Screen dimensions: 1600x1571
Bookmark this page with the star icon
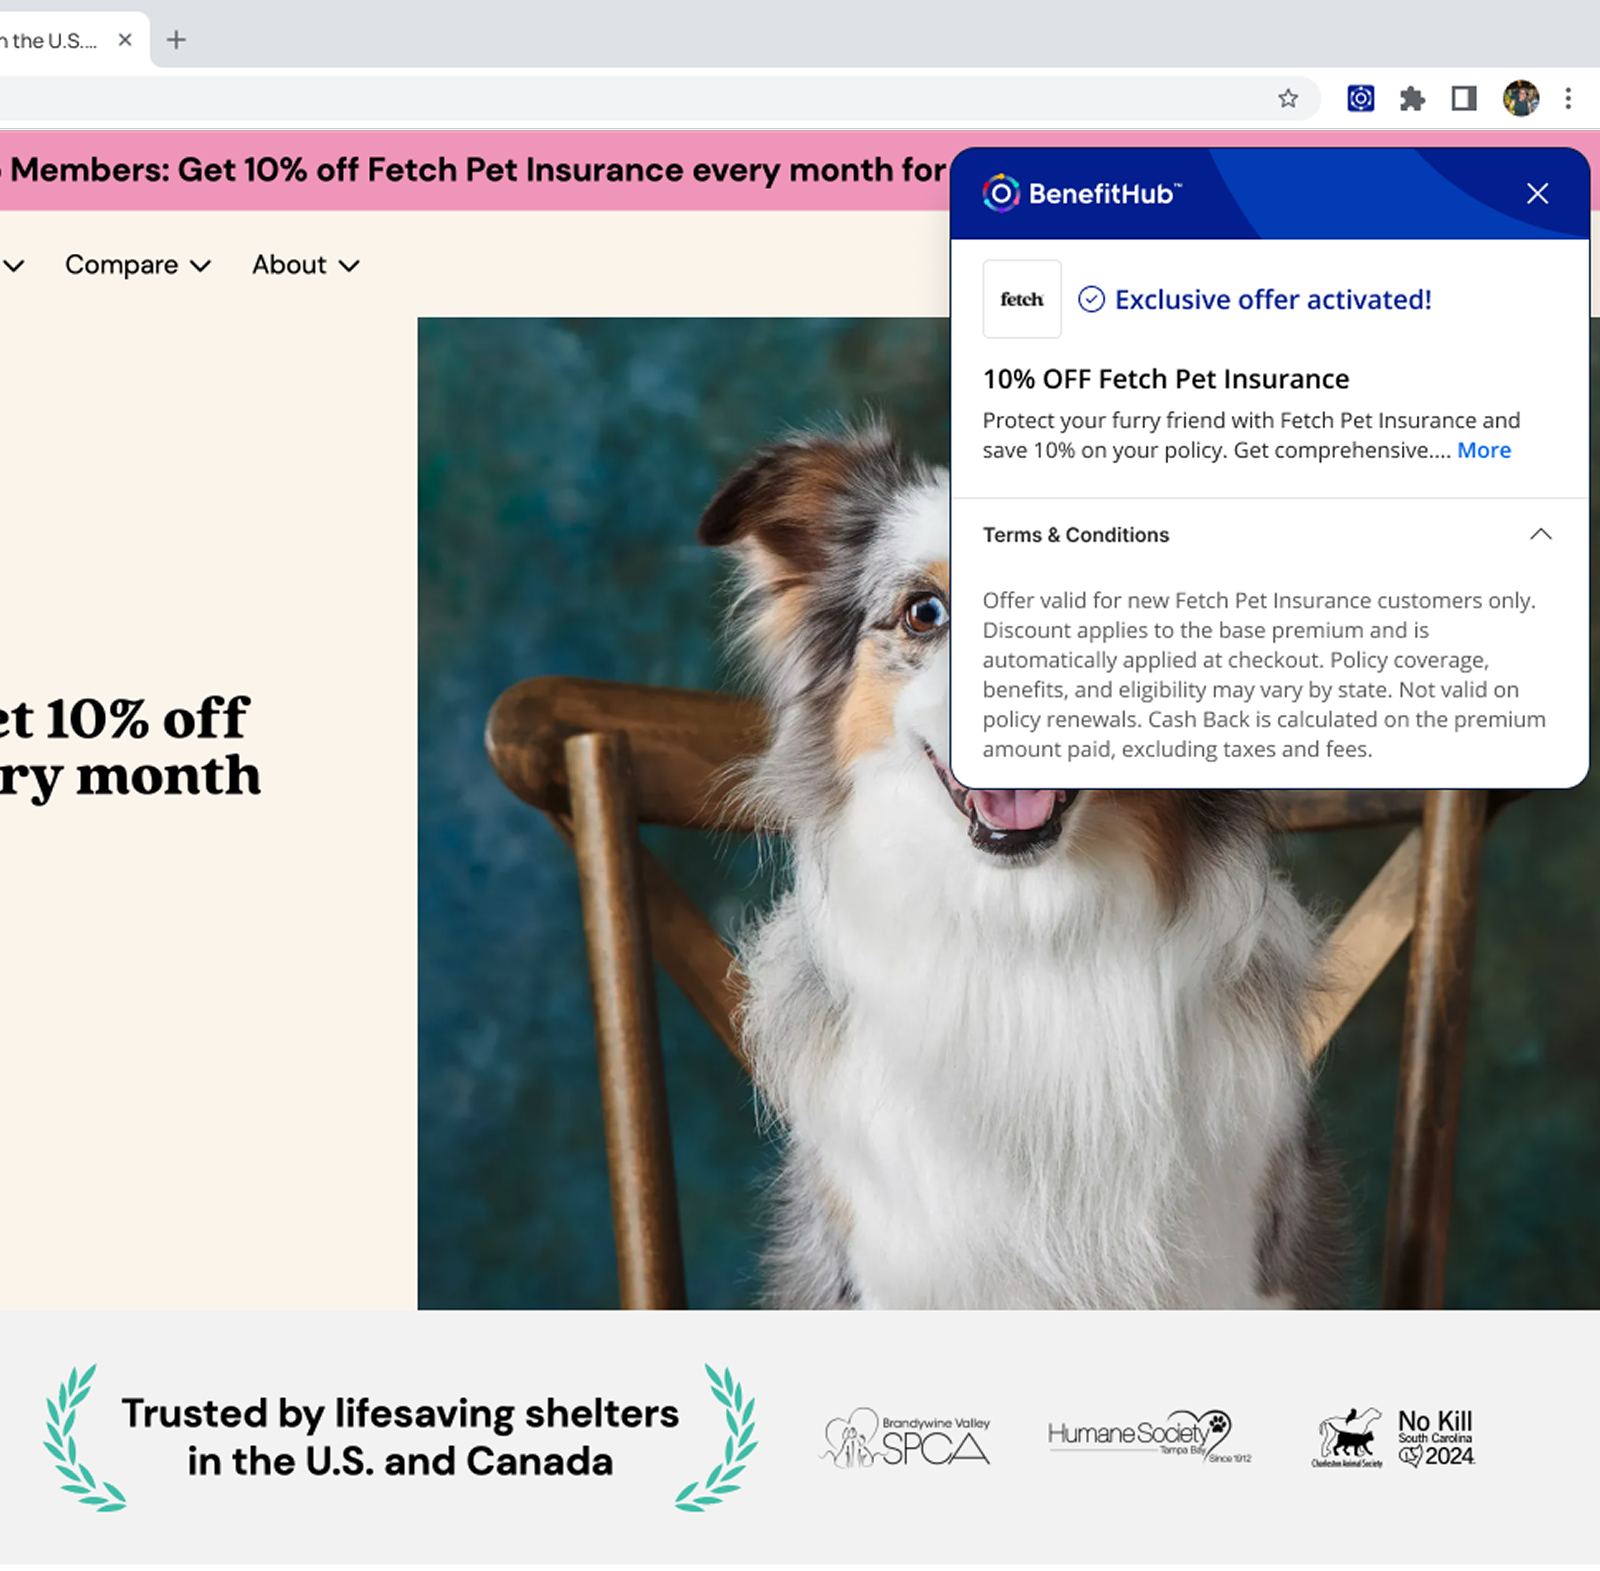point(1288,98)
